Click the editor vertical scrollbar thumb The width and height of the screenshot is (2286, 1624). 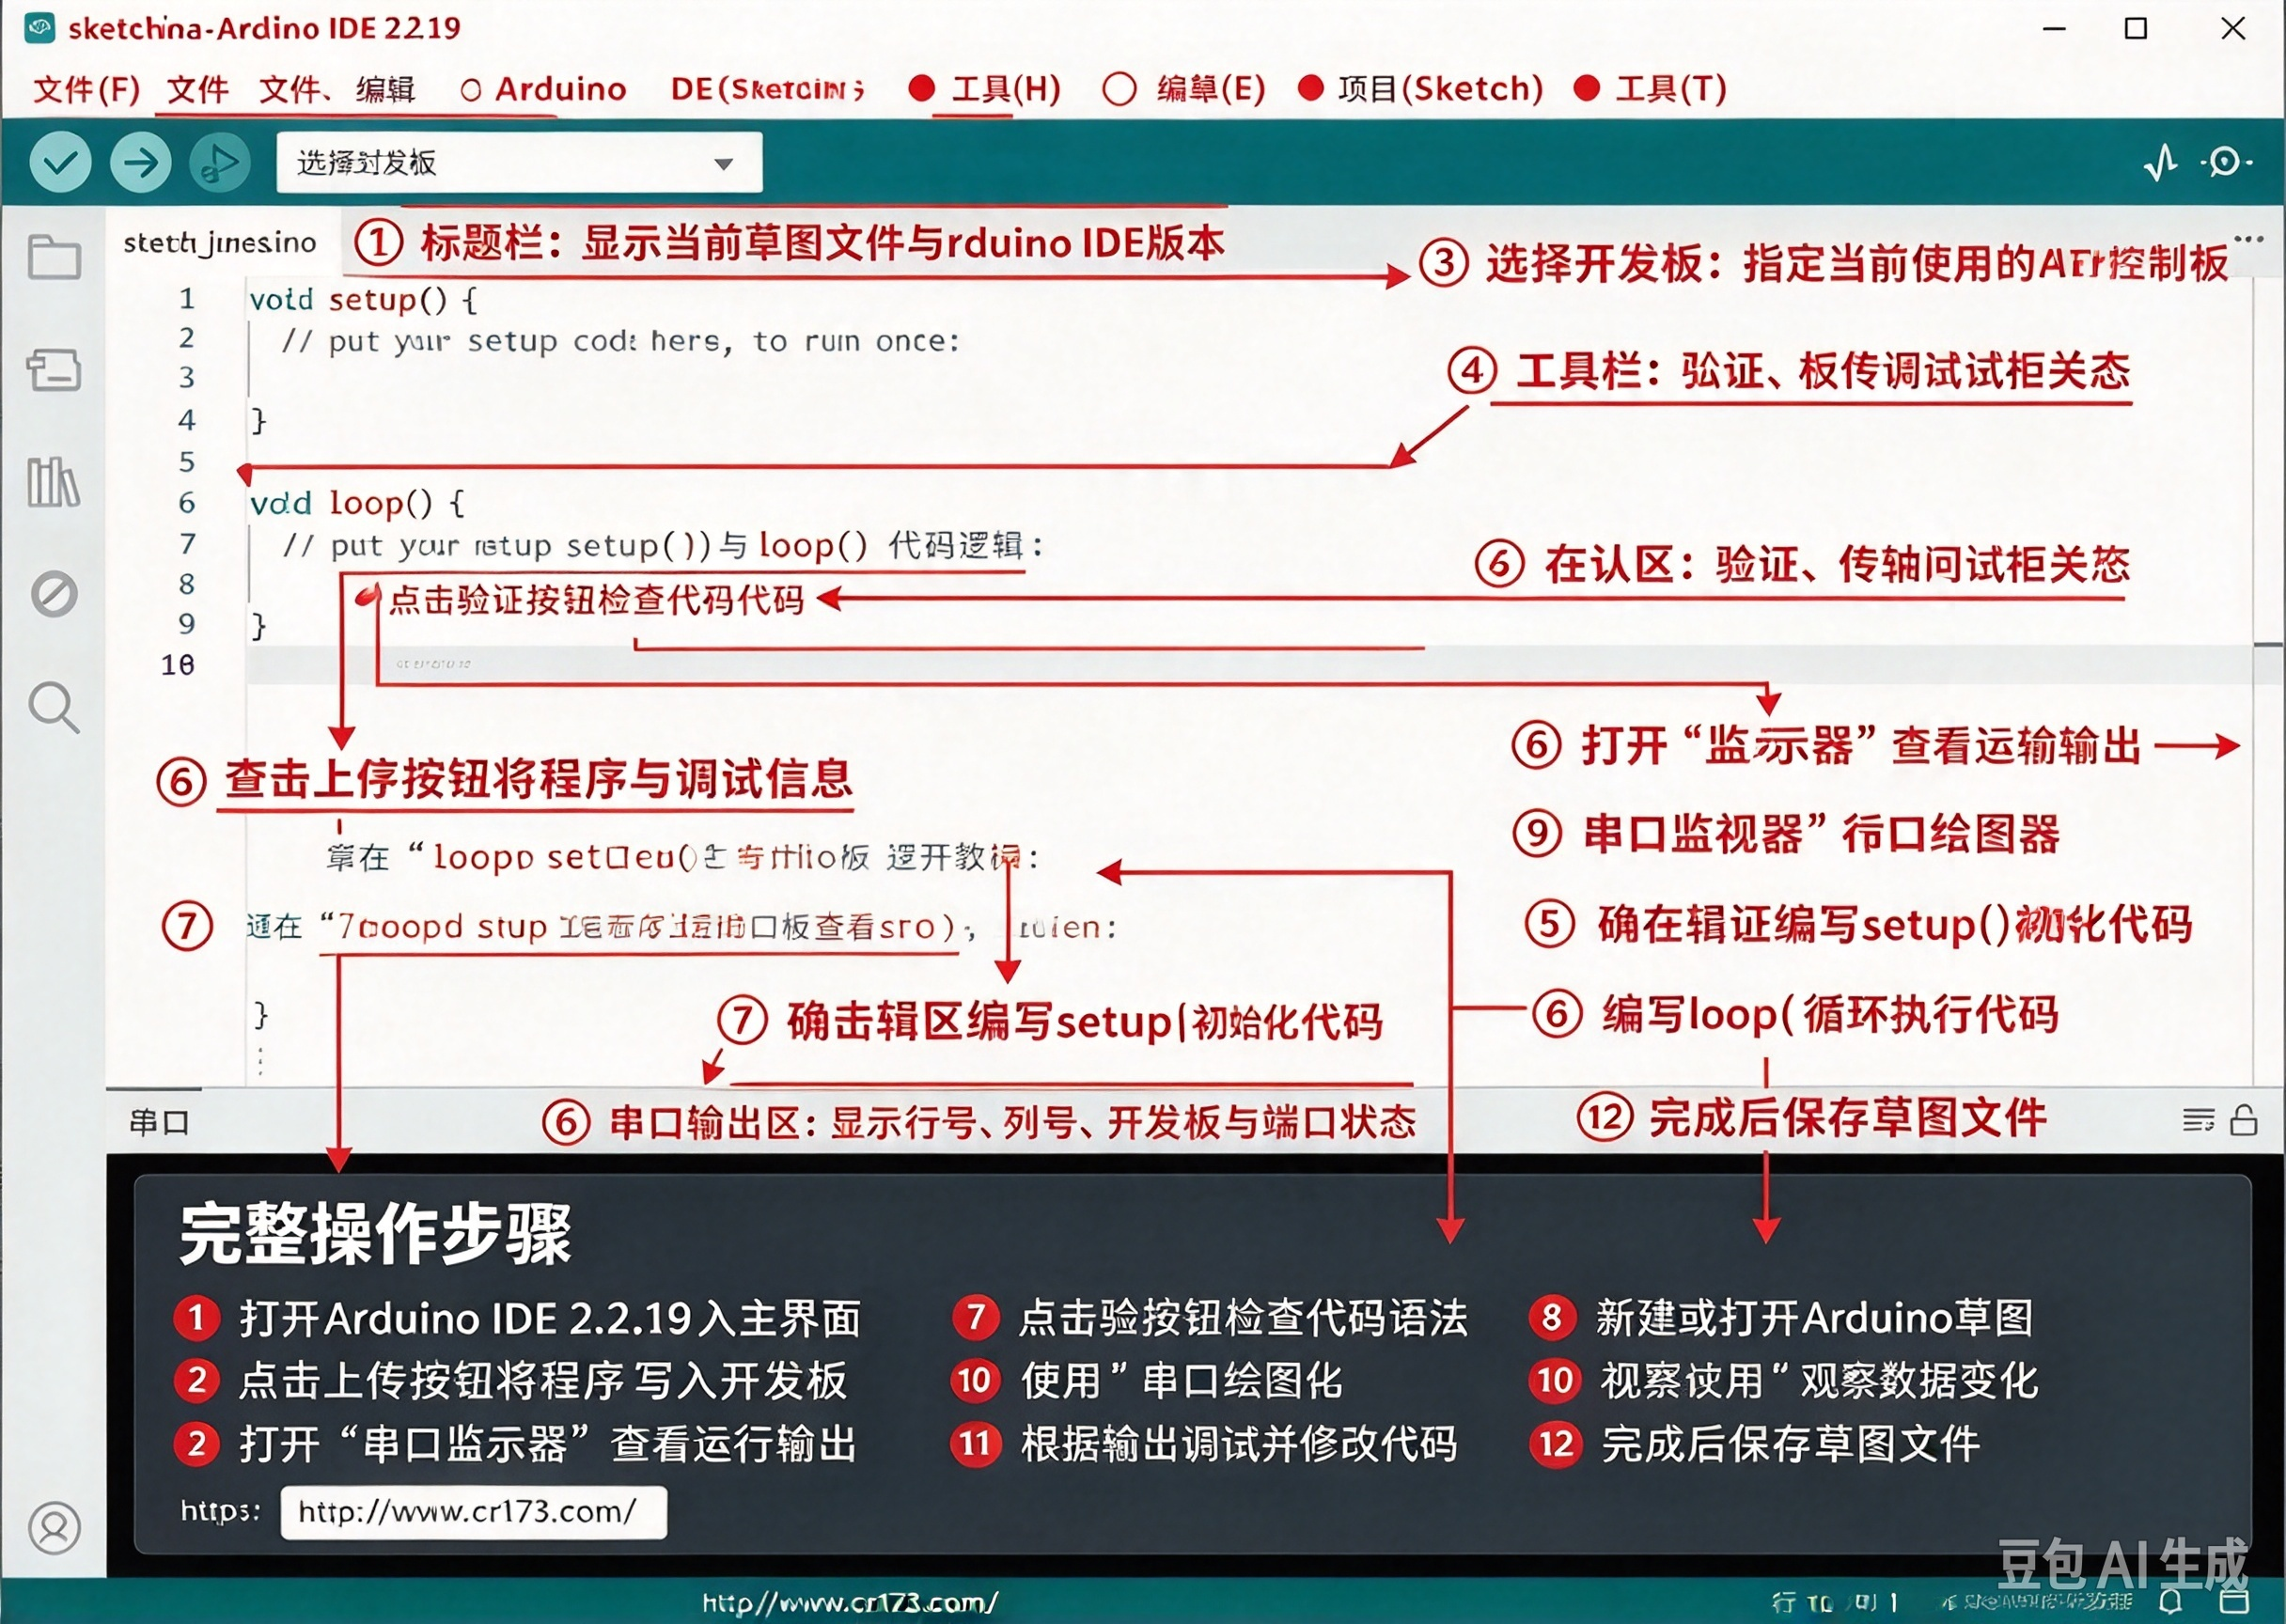click(x=2269, y=645)
